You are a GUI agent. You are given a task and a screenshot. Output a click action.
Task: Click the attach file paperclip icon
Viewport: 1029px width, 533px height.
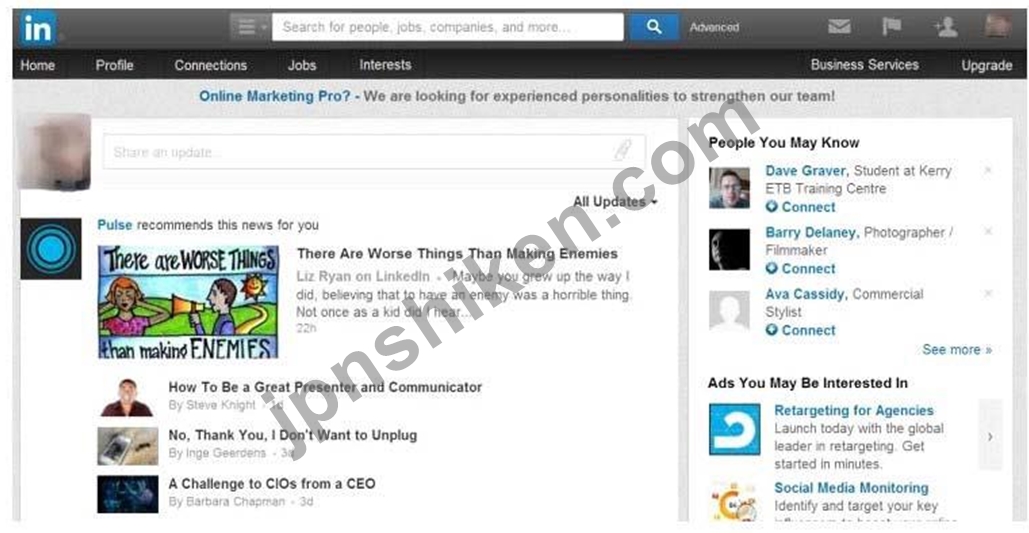coord(621,150)
